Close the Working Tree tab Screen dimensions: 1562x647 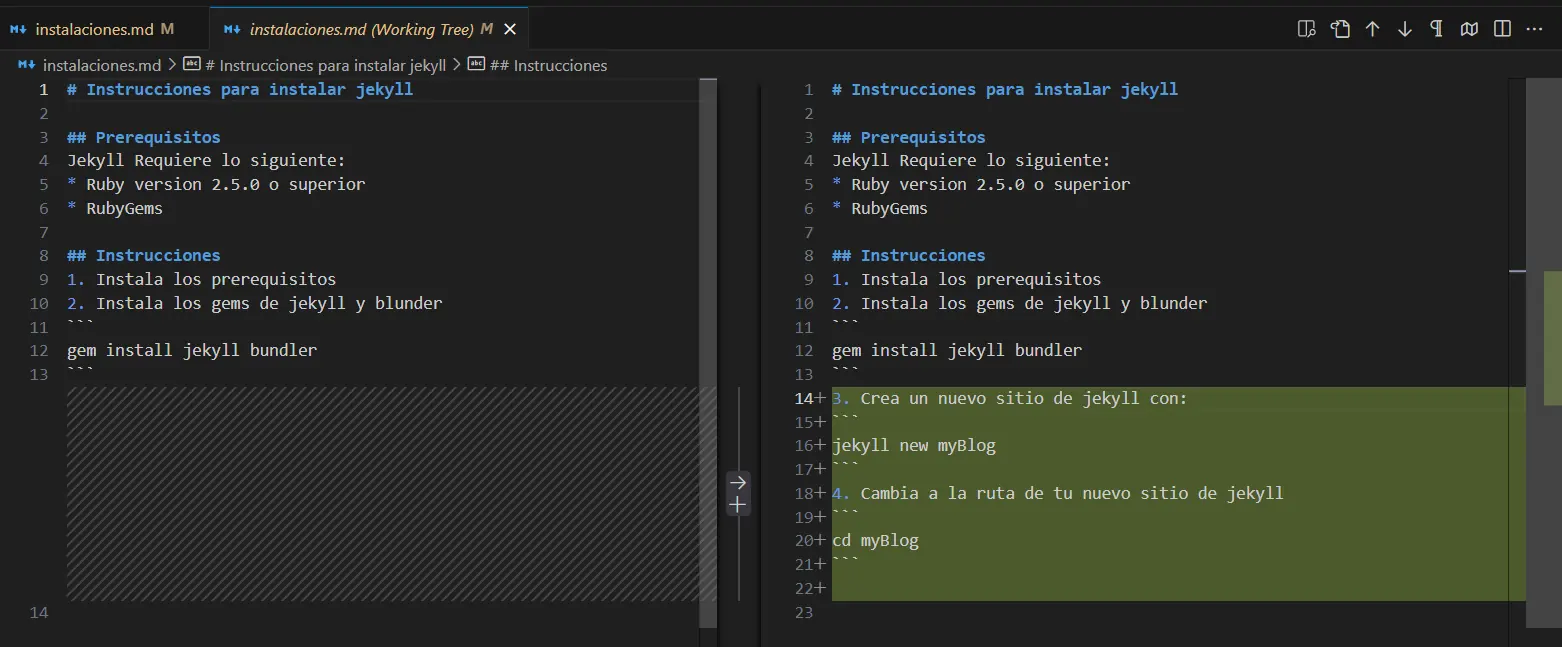click(509, 29)
